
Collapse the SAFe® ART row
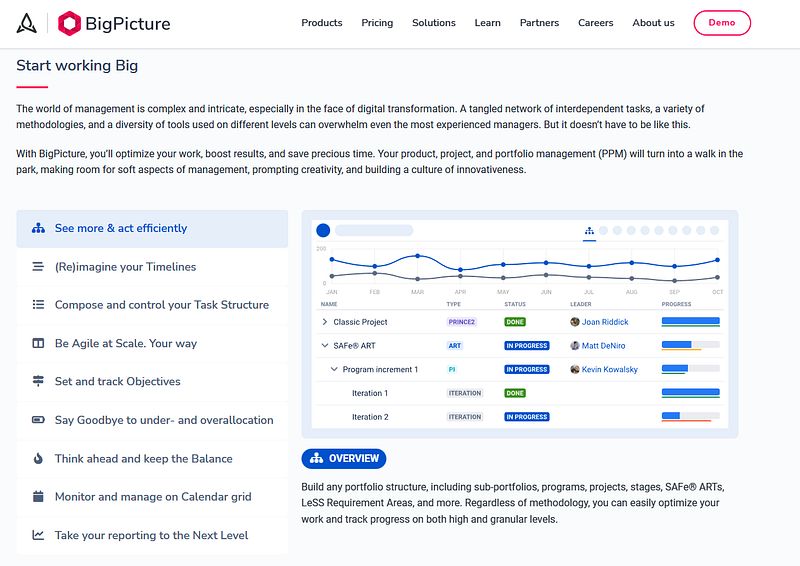pyautogui.click(x=324, y=346)
